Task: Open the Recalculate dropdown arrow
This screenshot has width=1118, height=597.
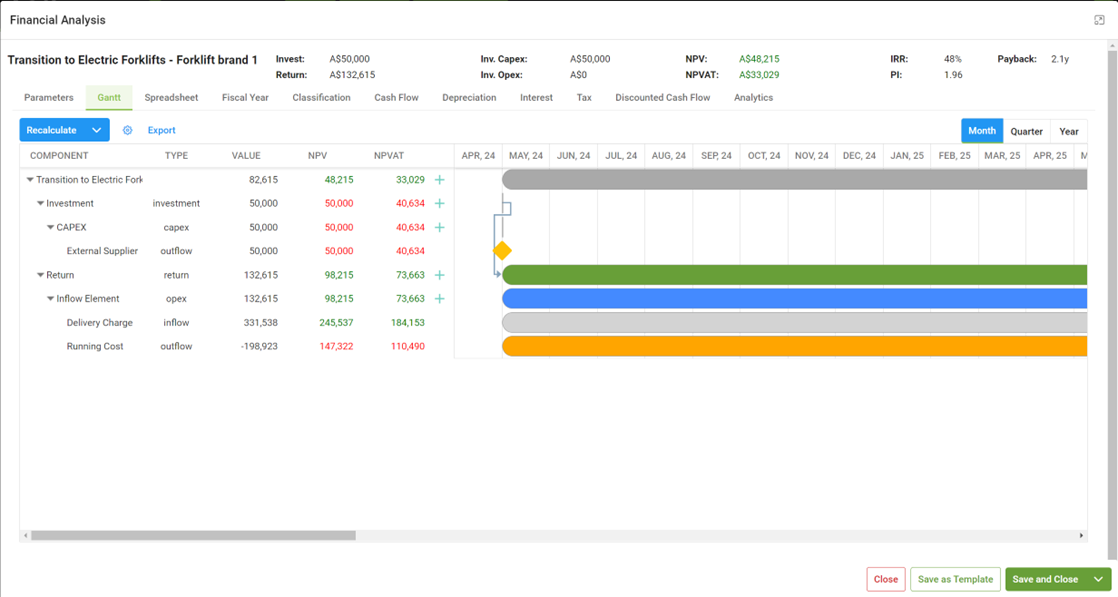Action: 96,129
